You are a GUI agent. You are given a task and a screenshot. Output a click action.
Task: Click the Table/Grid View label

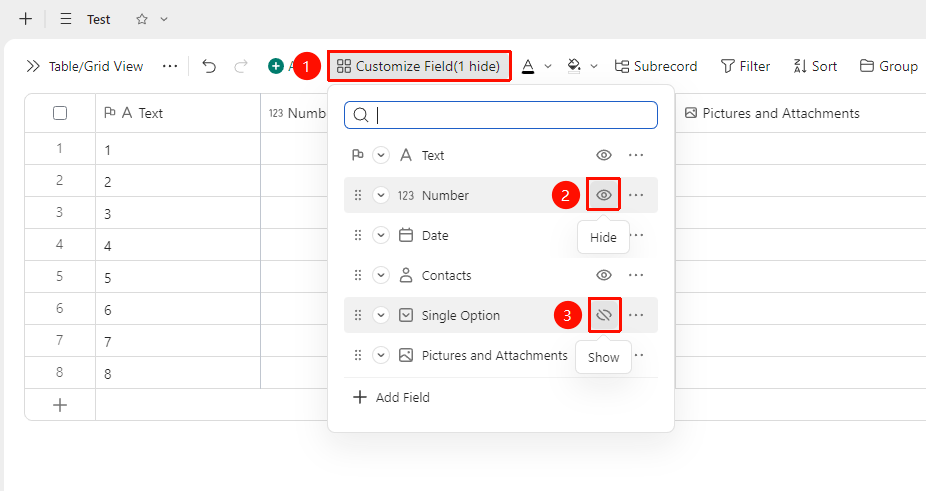point(96,66)
